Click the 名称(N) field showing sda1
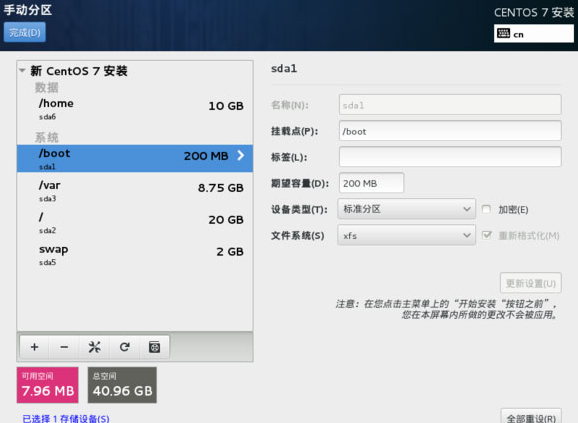Screen dimensions: 578x423 click(450, 105)
